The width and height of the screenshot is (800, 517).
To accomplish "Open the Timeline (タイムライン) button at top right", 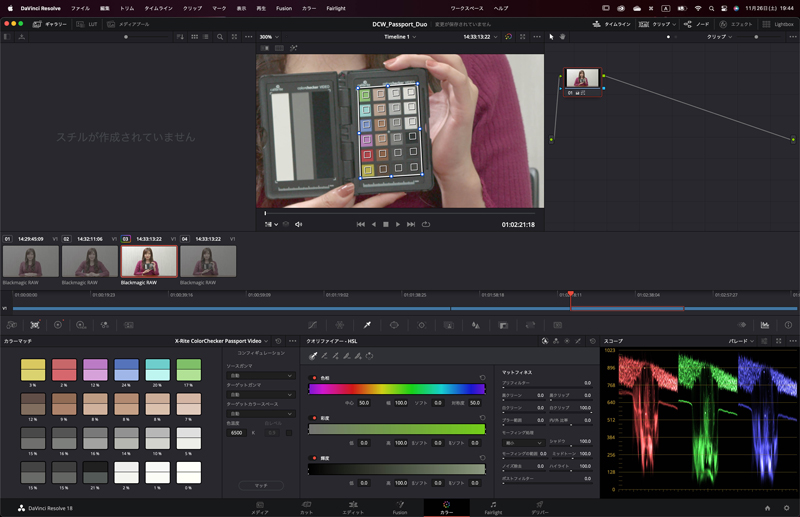I will [612, 23].
